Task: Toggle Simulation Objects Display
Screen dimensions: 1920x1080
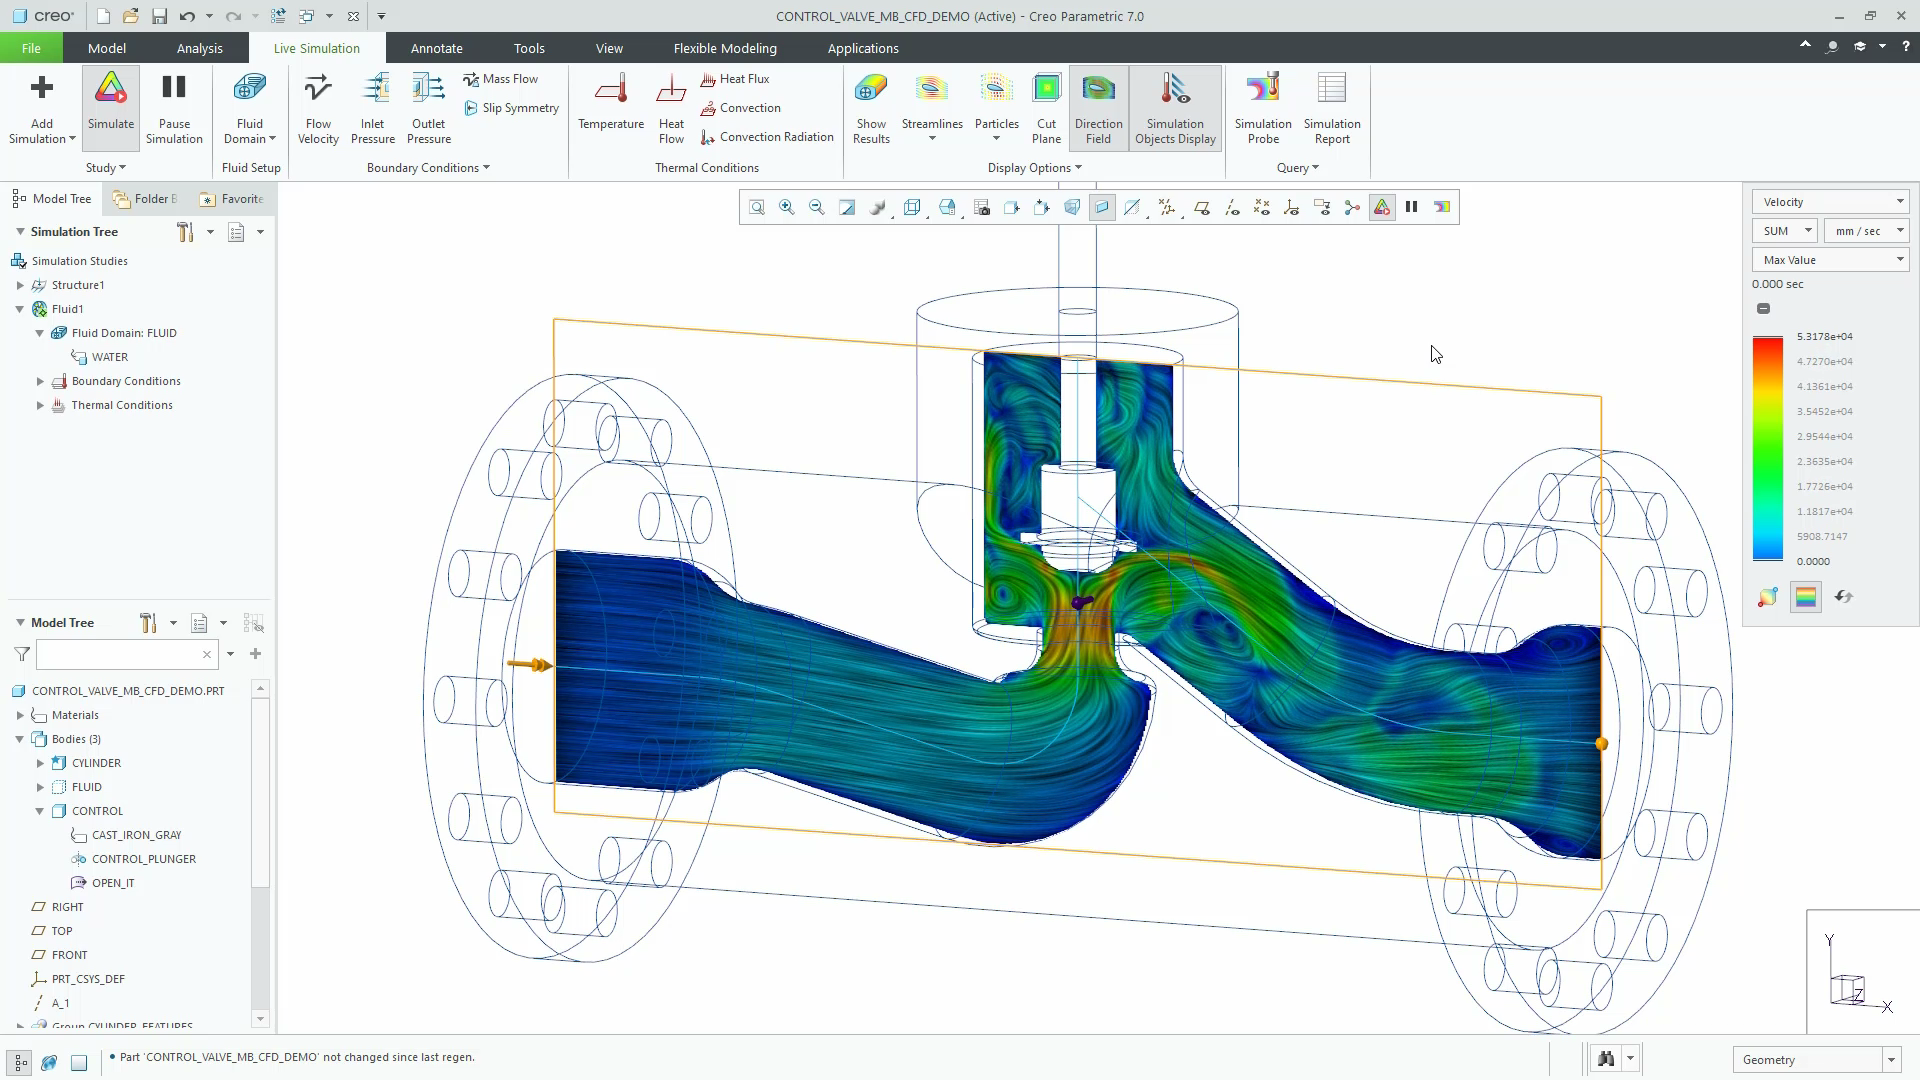Action: pos(1175,108)
